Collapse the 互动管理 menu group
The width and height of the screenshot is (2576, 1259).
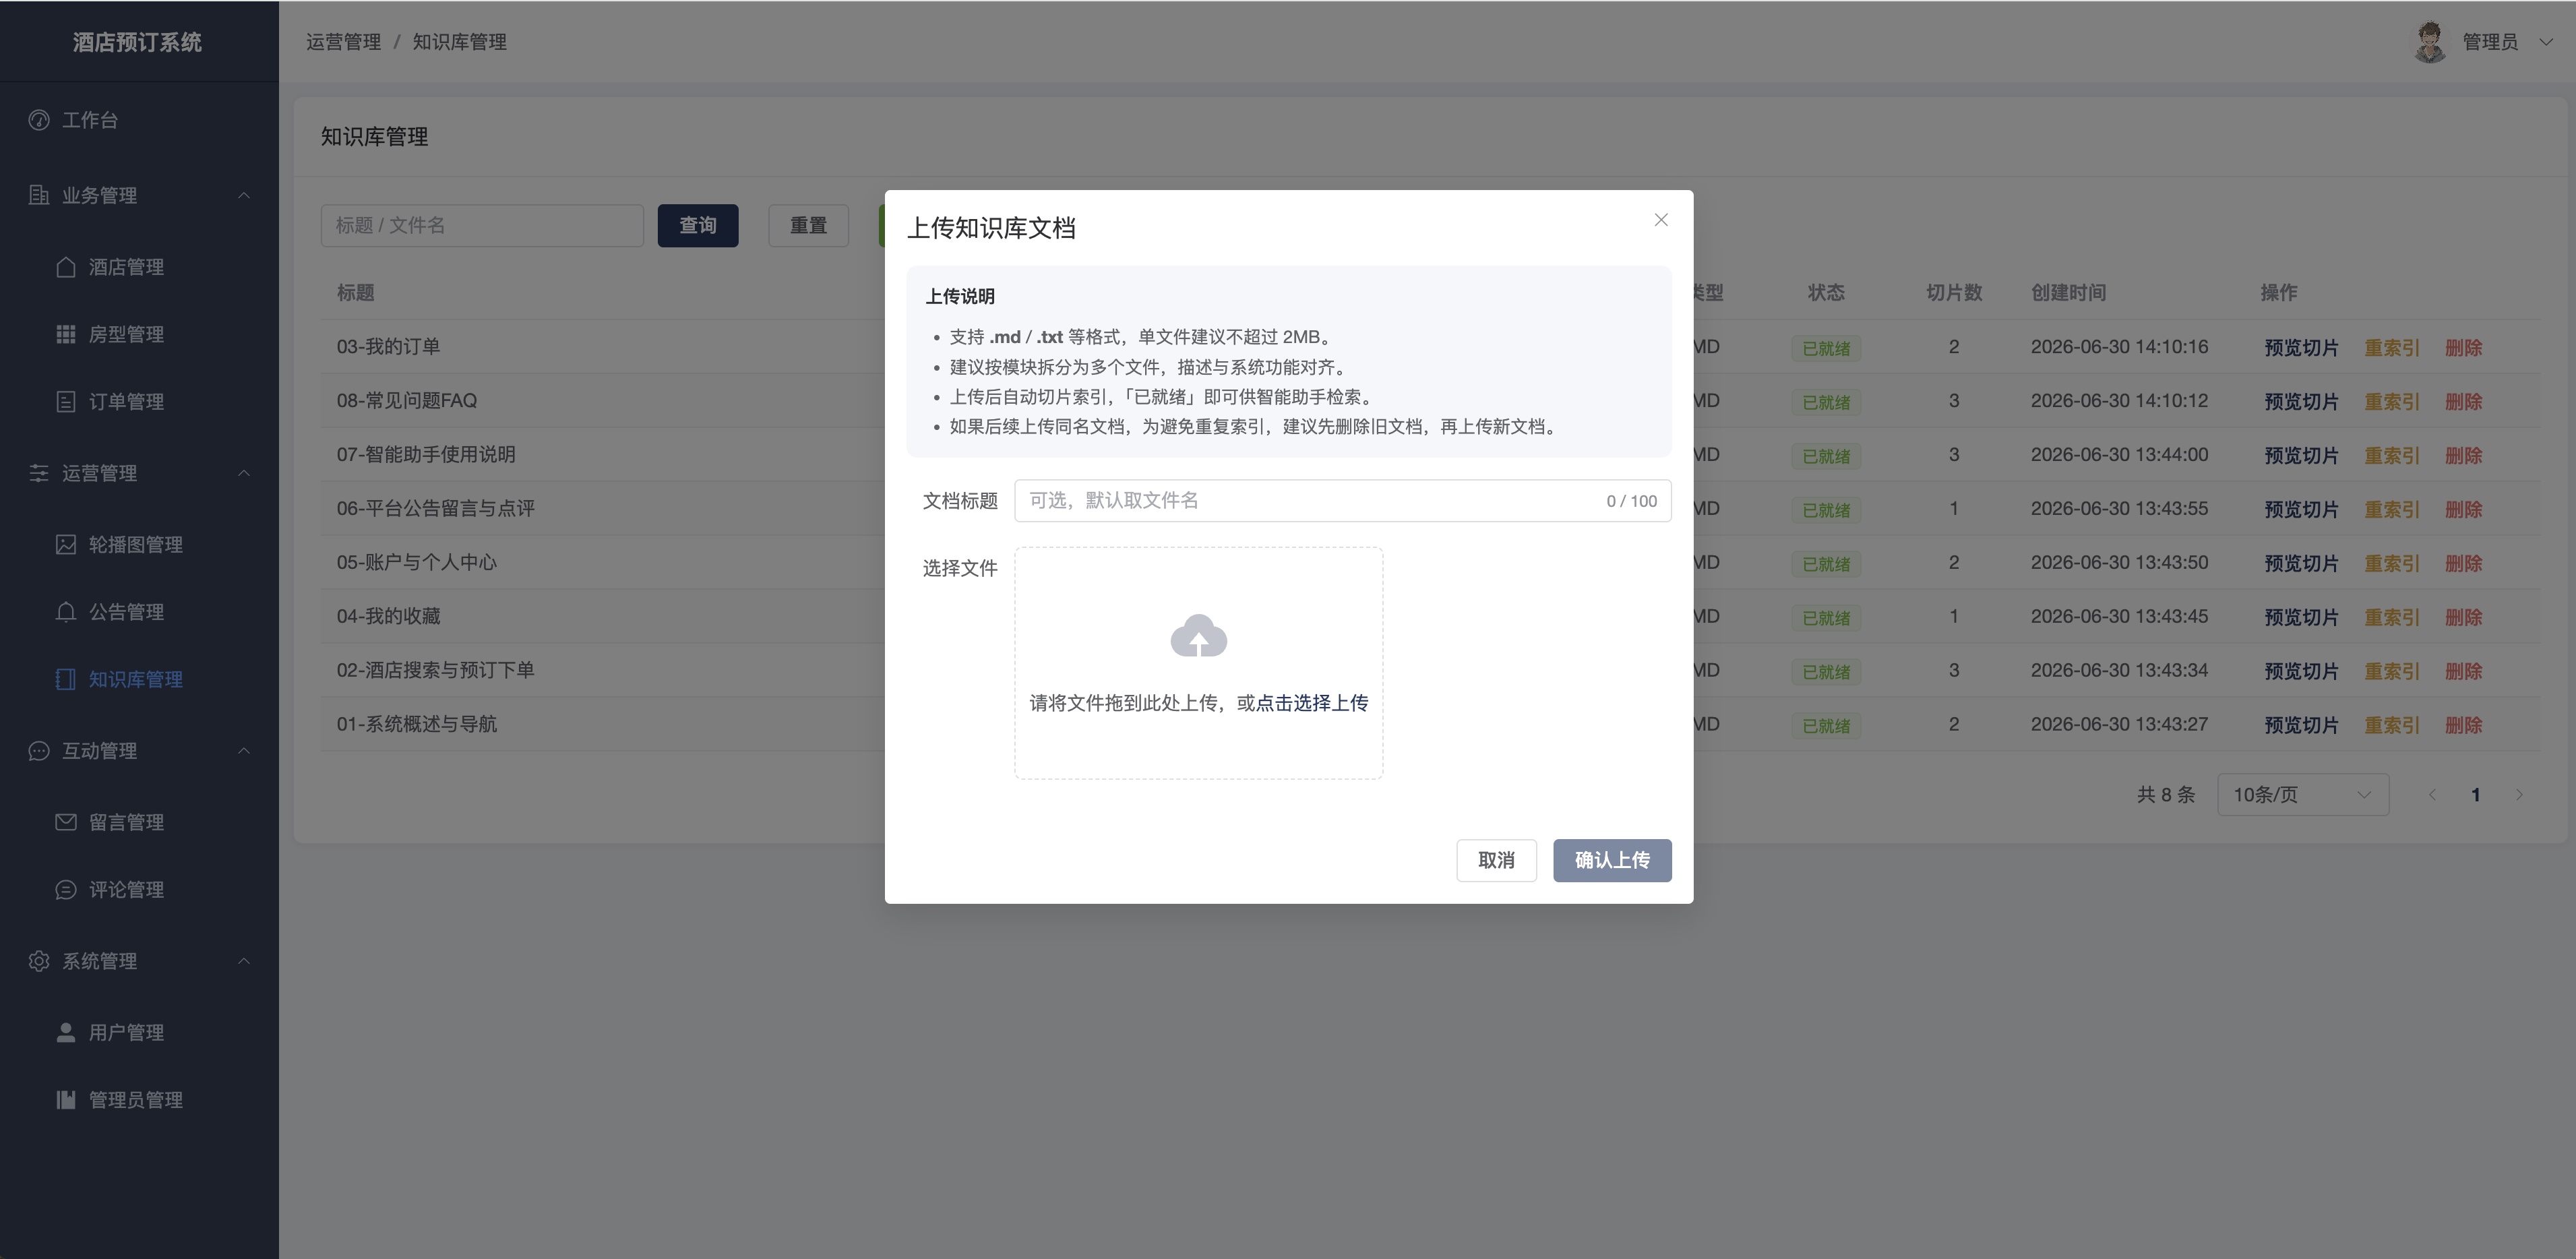[244, 751]
